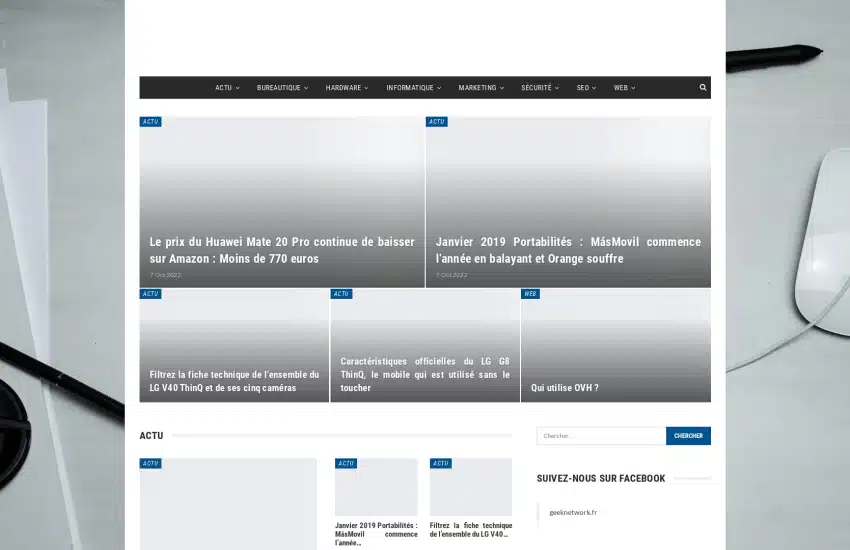
Task: Click the search magnifier icon in navbar
Action: (x=702, y=88)
